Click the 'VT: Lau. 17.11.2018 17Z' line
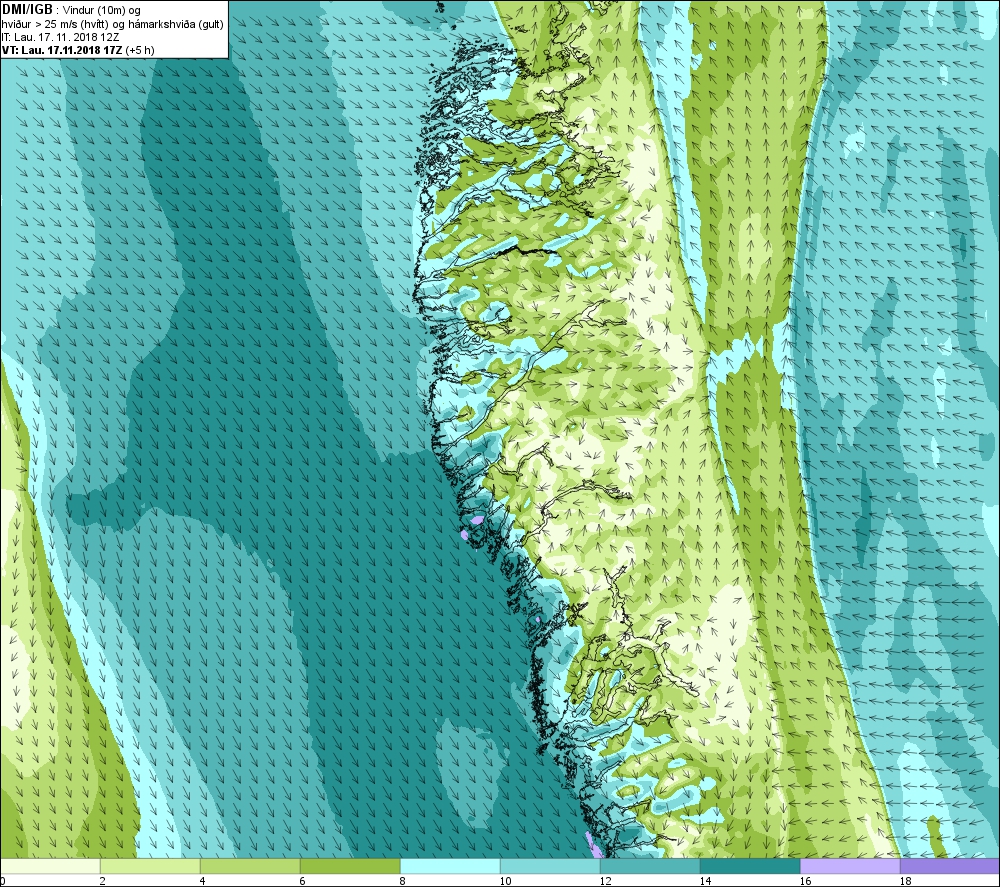This screenshot has height=887, width=1000. tap(78, 50)
